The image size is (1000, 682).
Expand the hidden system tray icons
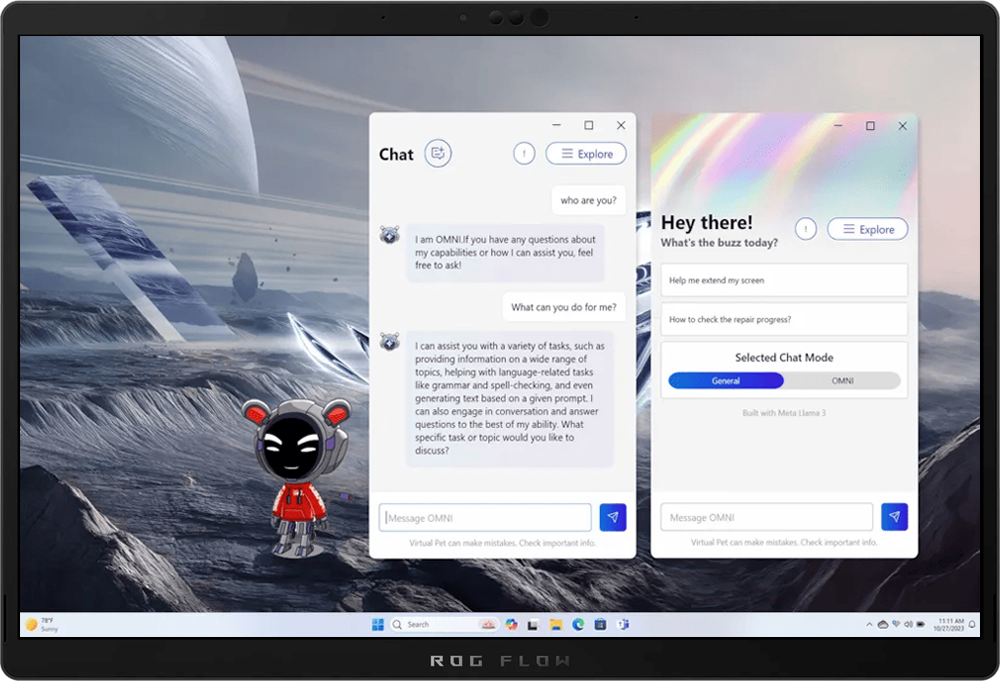tap(869, 625)
